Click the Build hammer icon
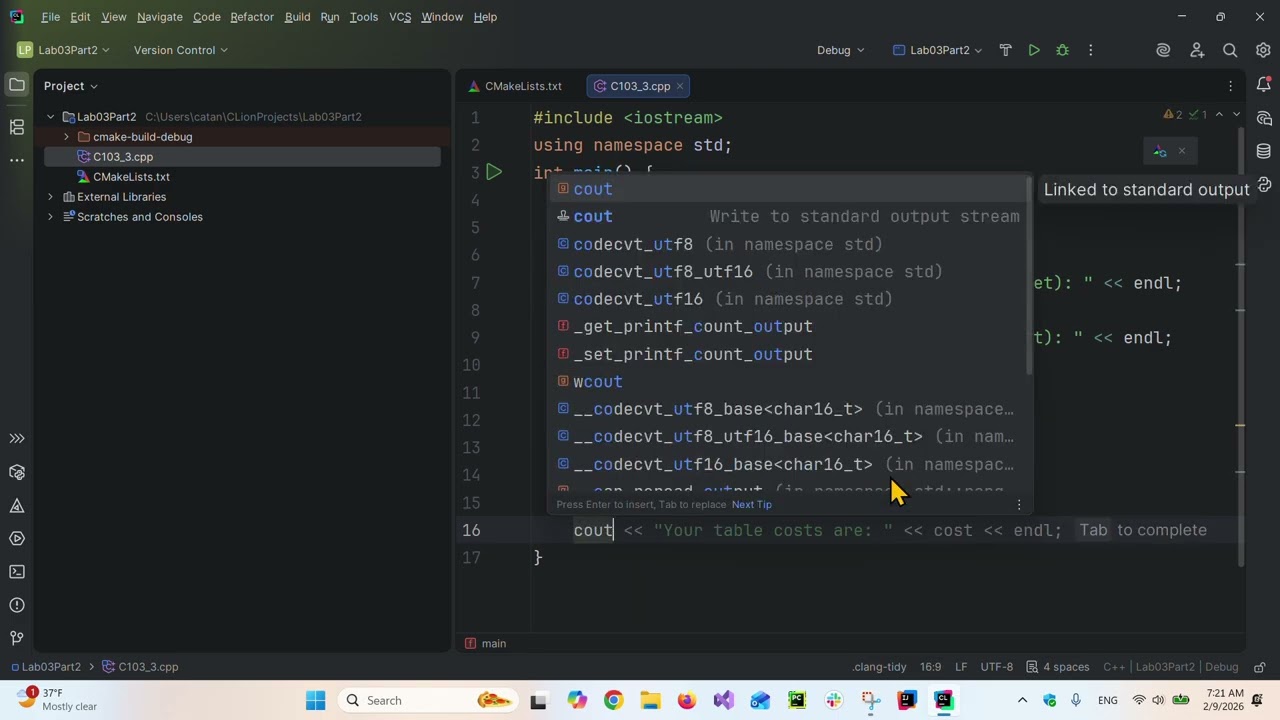 click(1006, 50)
